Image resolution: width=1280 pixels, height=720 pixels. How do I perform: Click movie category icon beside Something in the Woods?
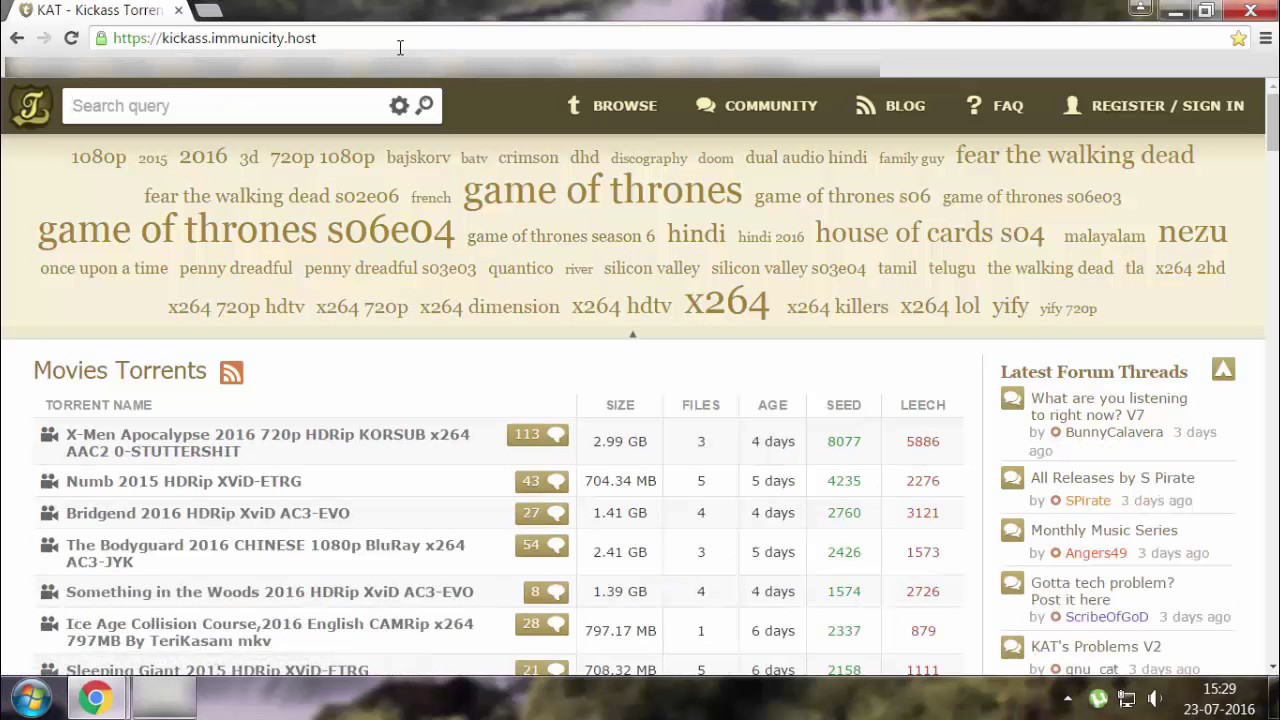49,592
